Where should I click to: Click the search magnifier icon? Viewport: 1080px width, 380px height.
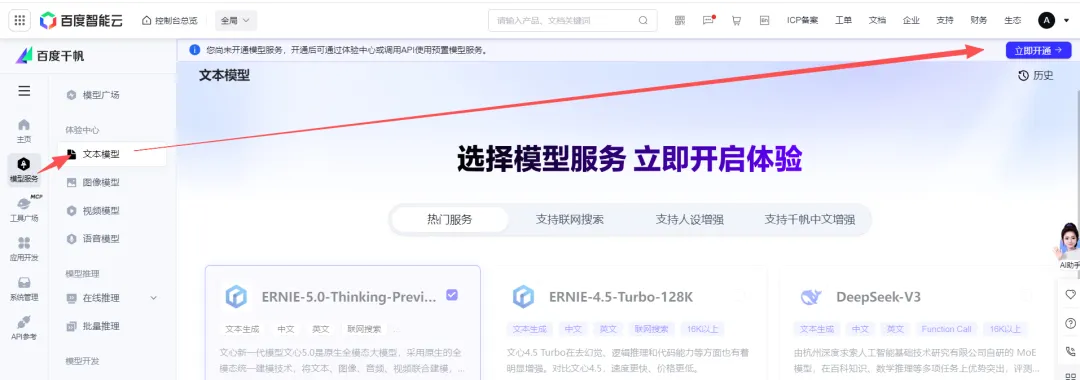(643, 21)
